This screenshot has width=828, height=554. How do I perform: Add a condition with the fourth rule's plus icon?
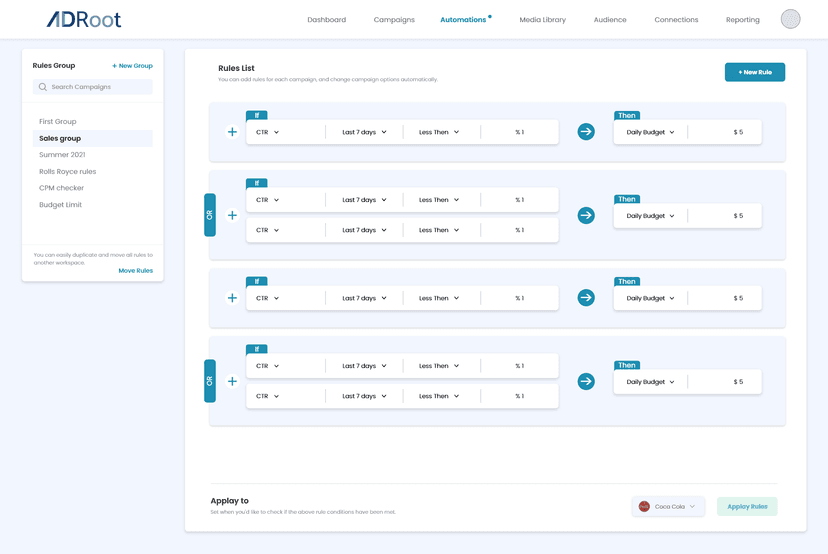232,381
